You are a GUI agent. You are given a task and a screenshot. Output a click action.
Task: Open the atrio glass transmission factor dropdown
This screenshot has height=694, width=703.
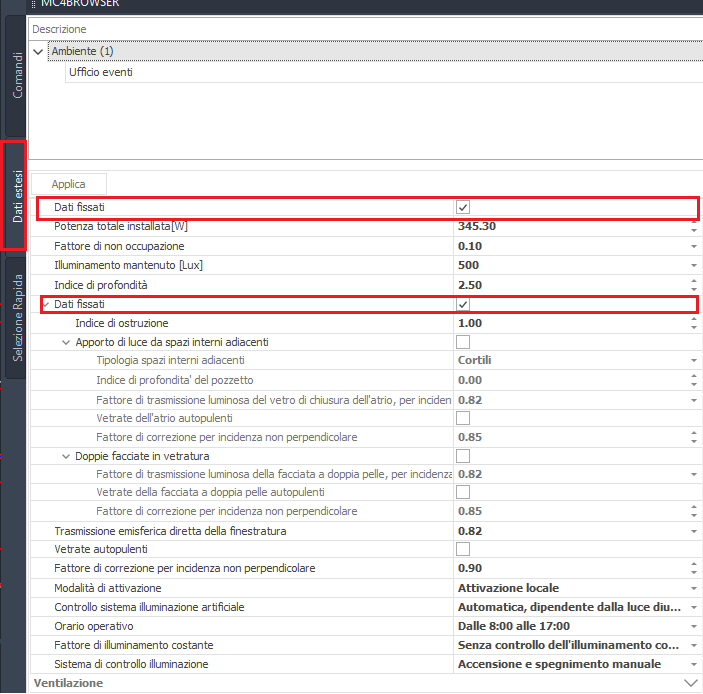[694, 400]
